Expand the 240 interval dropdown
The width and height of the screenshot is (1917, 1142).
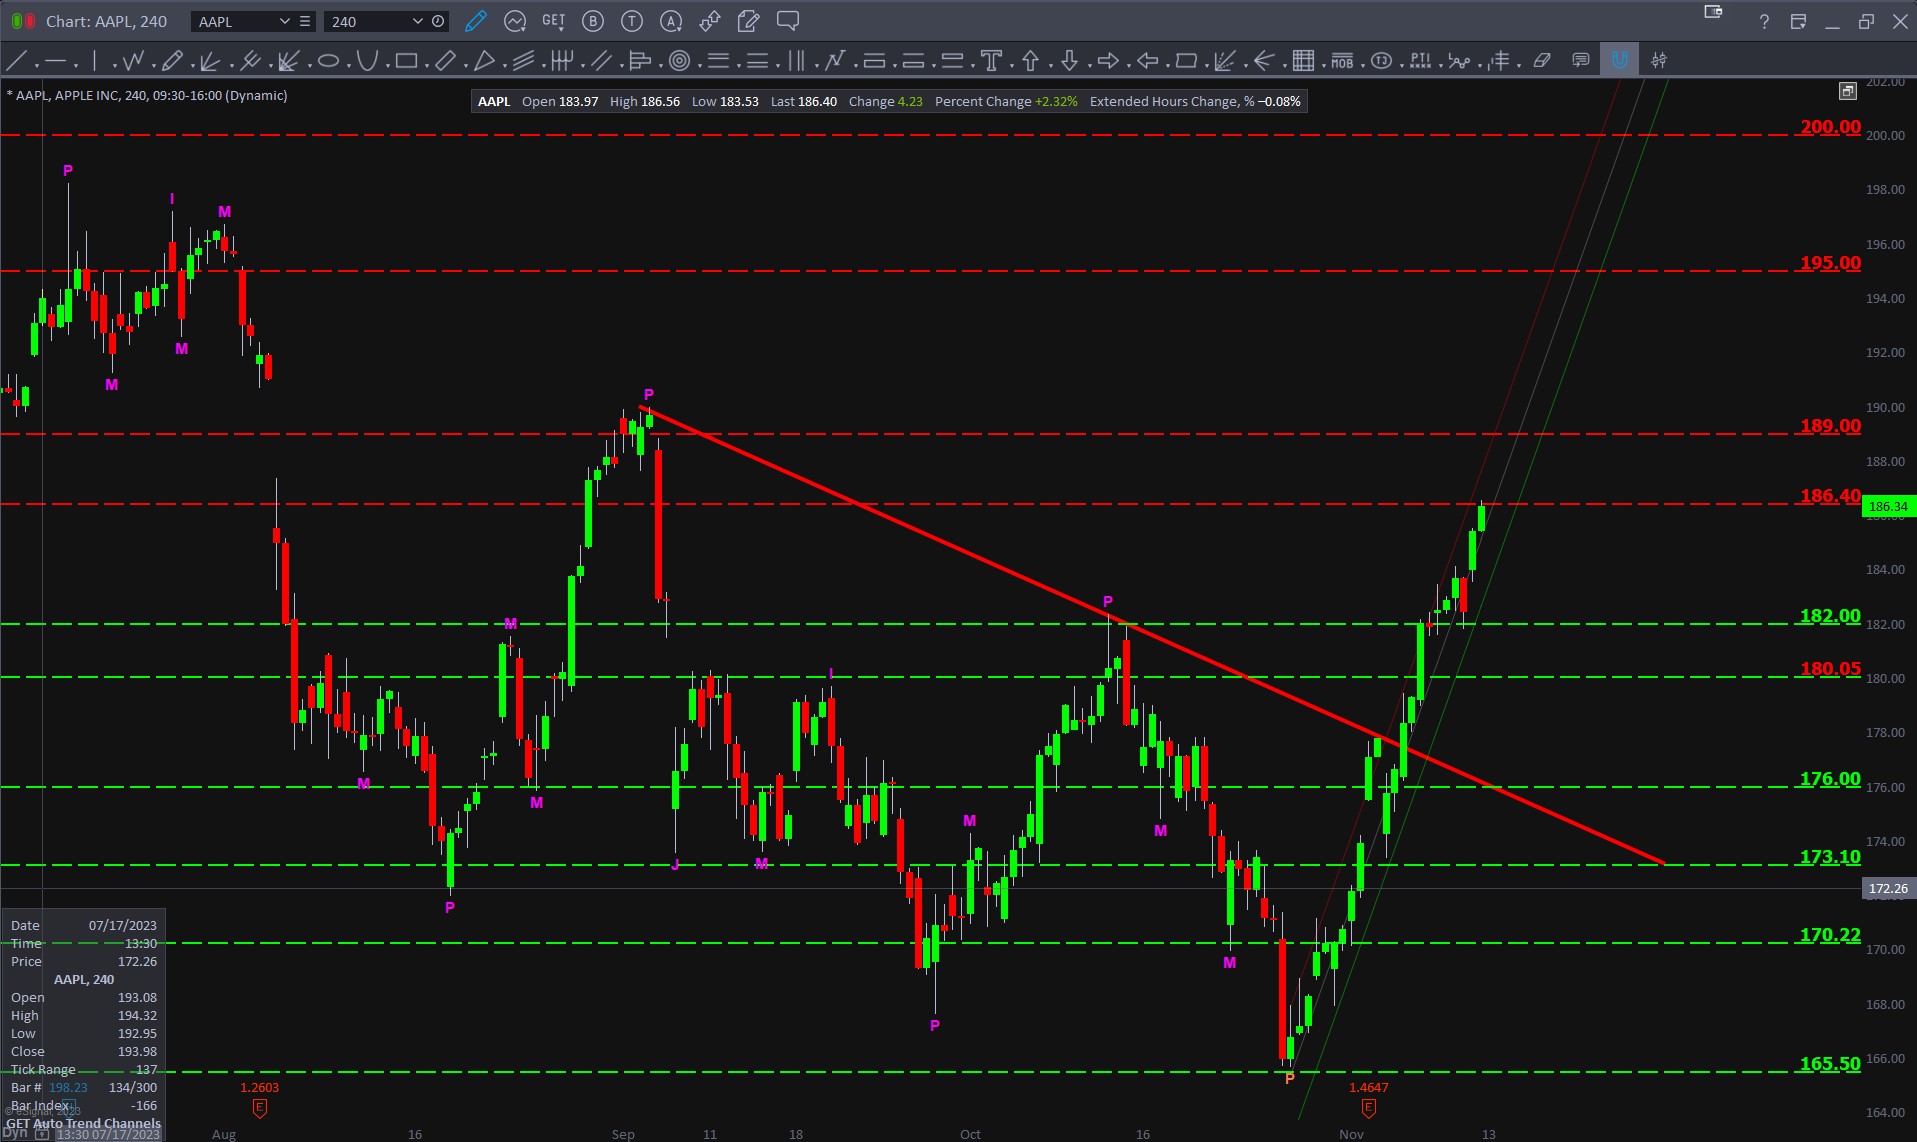coord(417,21)
